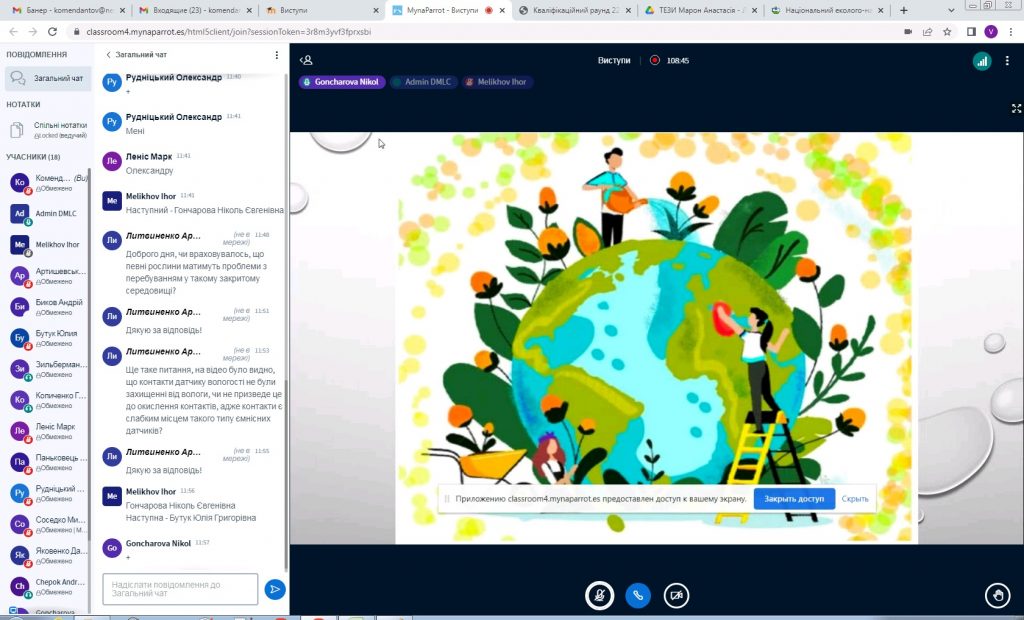
Task: Open chat options three-dot menu
Action: point(277,55)
